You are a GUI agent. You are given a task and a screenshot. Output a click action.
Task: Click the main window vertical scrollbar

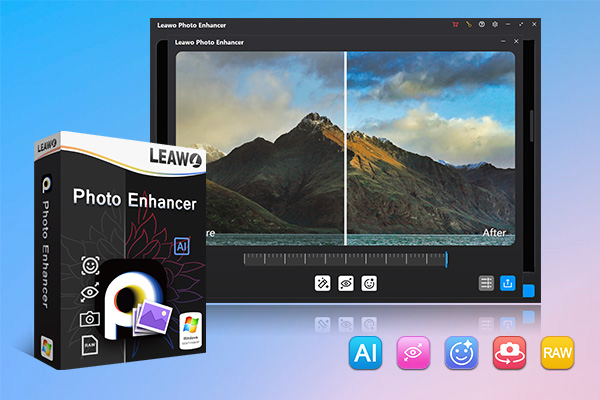pyautogui.click(x=532, y=126)
